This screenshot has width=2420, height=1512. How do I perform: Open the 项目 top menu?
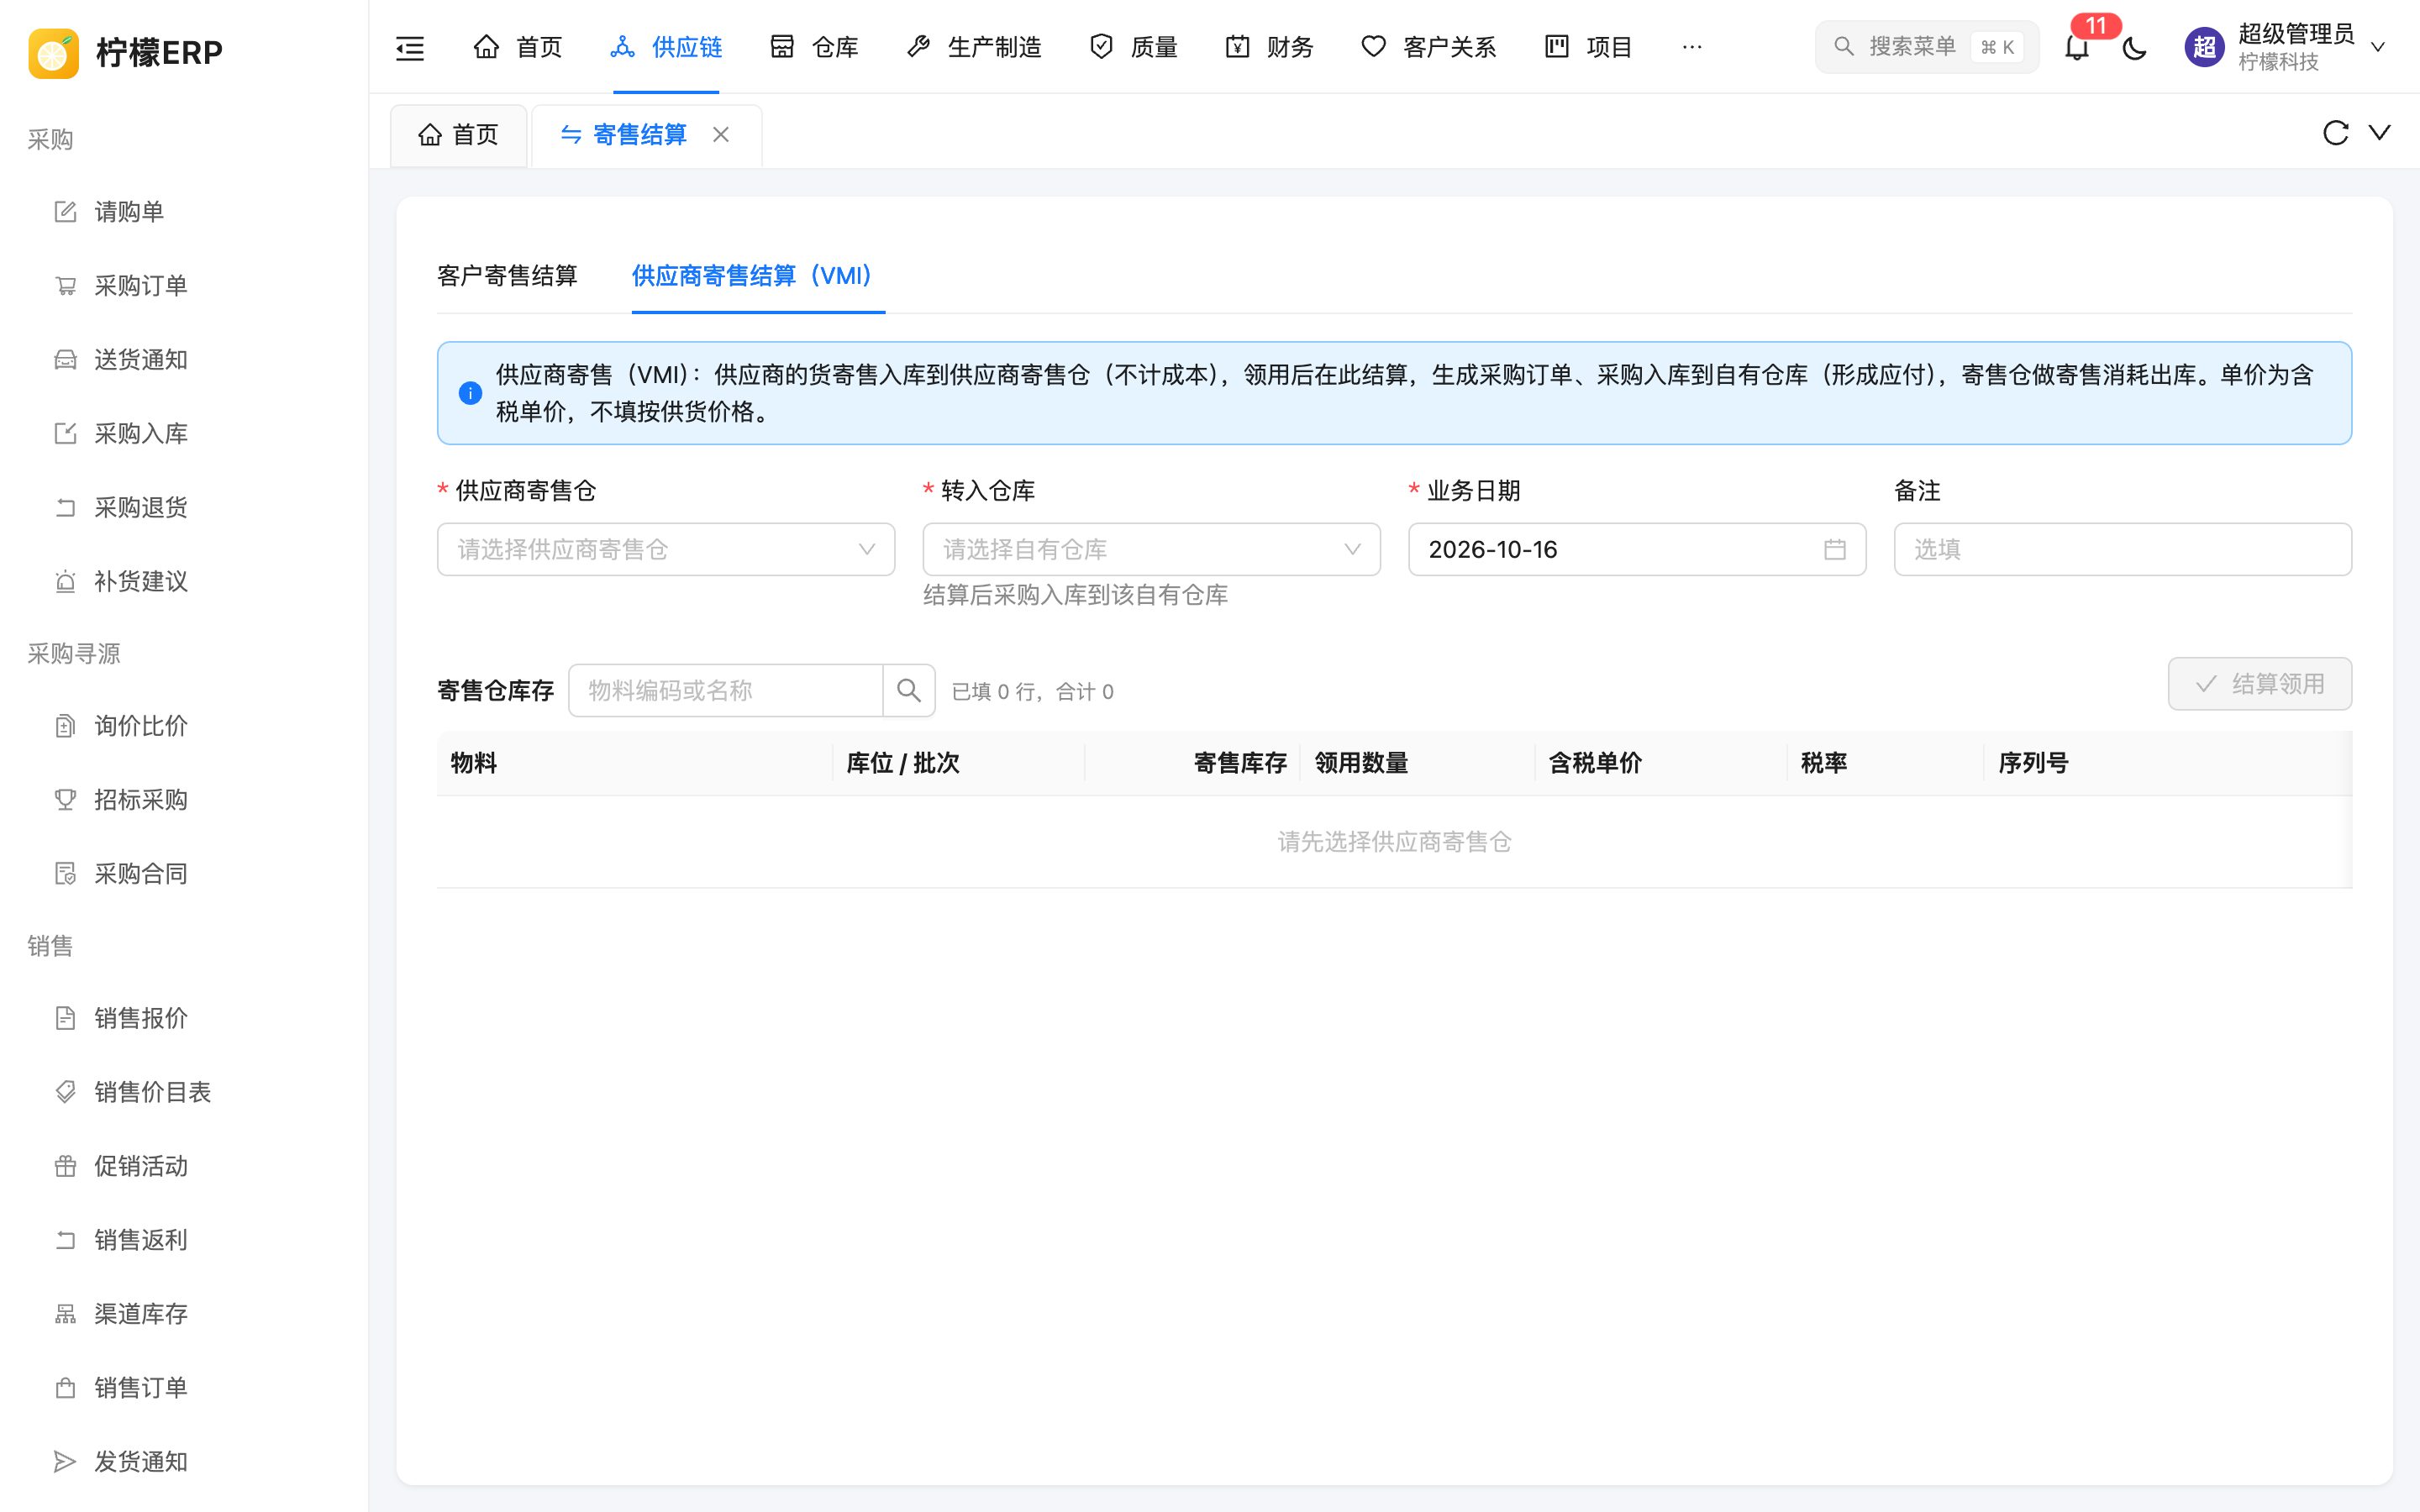tap(1589, 47)
